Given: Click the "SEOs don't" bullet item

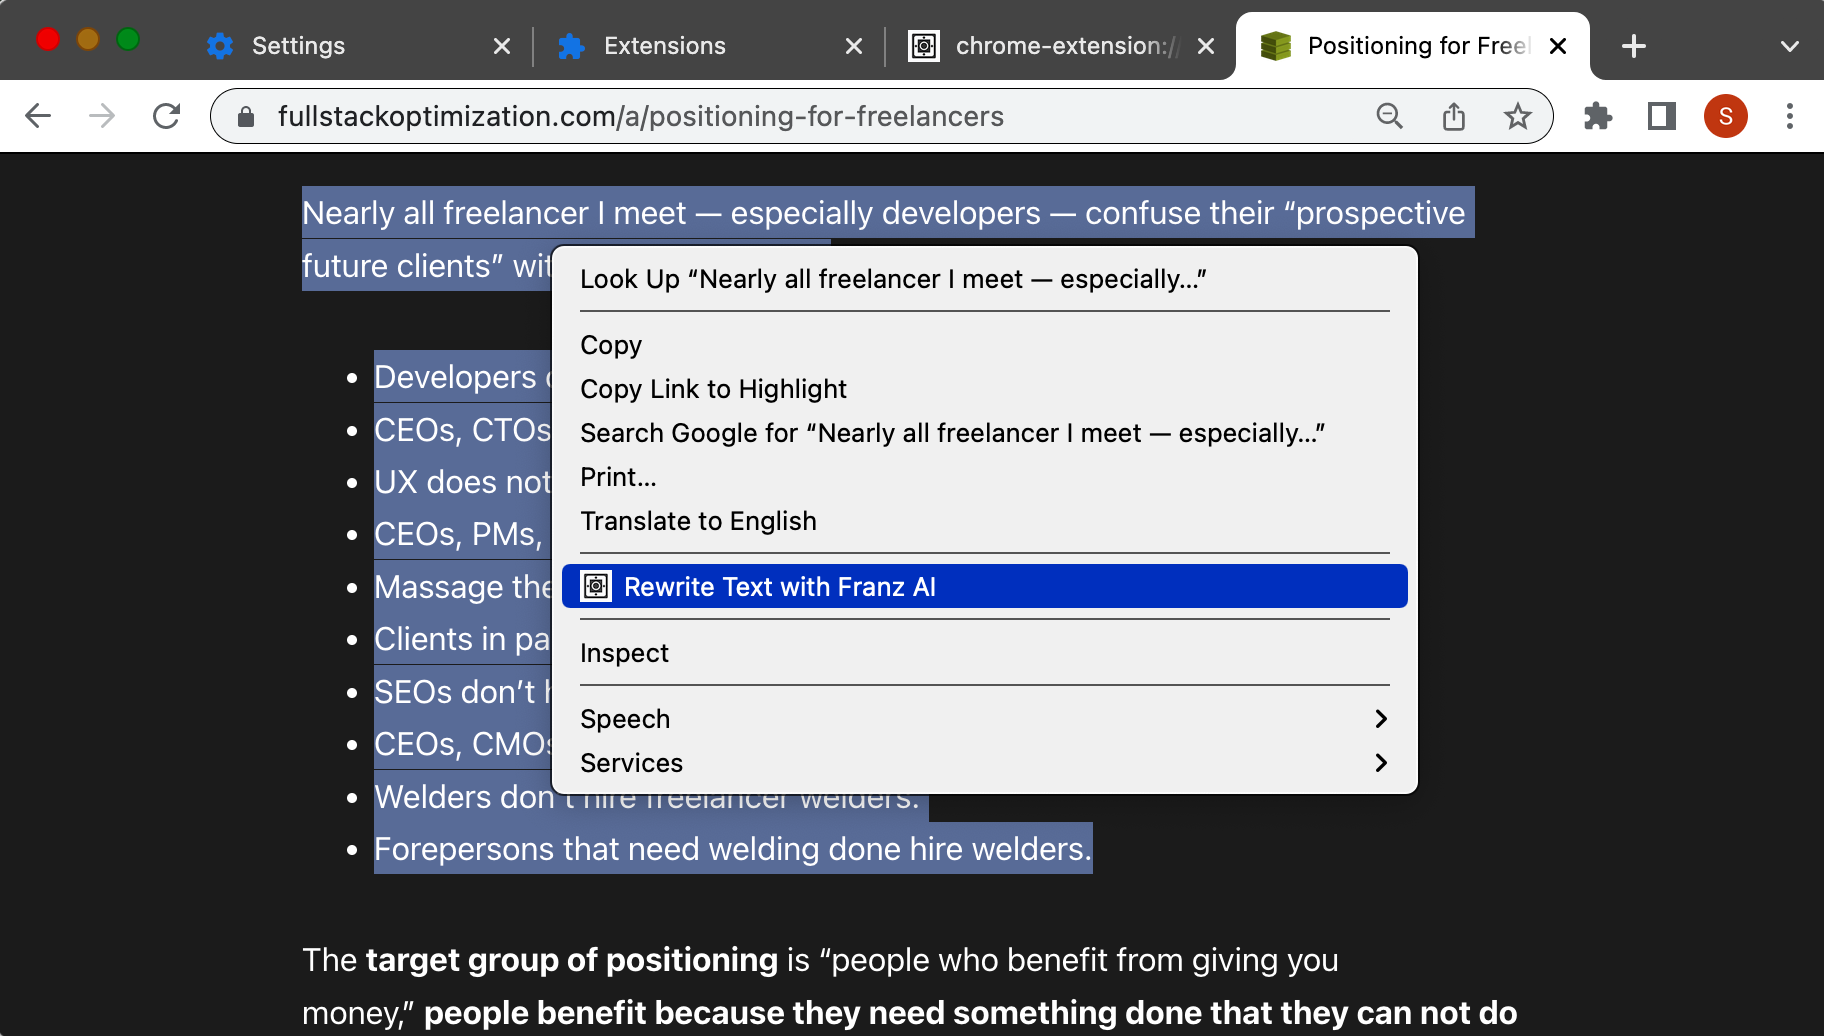Looking at the screenshot, I should [x=462, y=692].
